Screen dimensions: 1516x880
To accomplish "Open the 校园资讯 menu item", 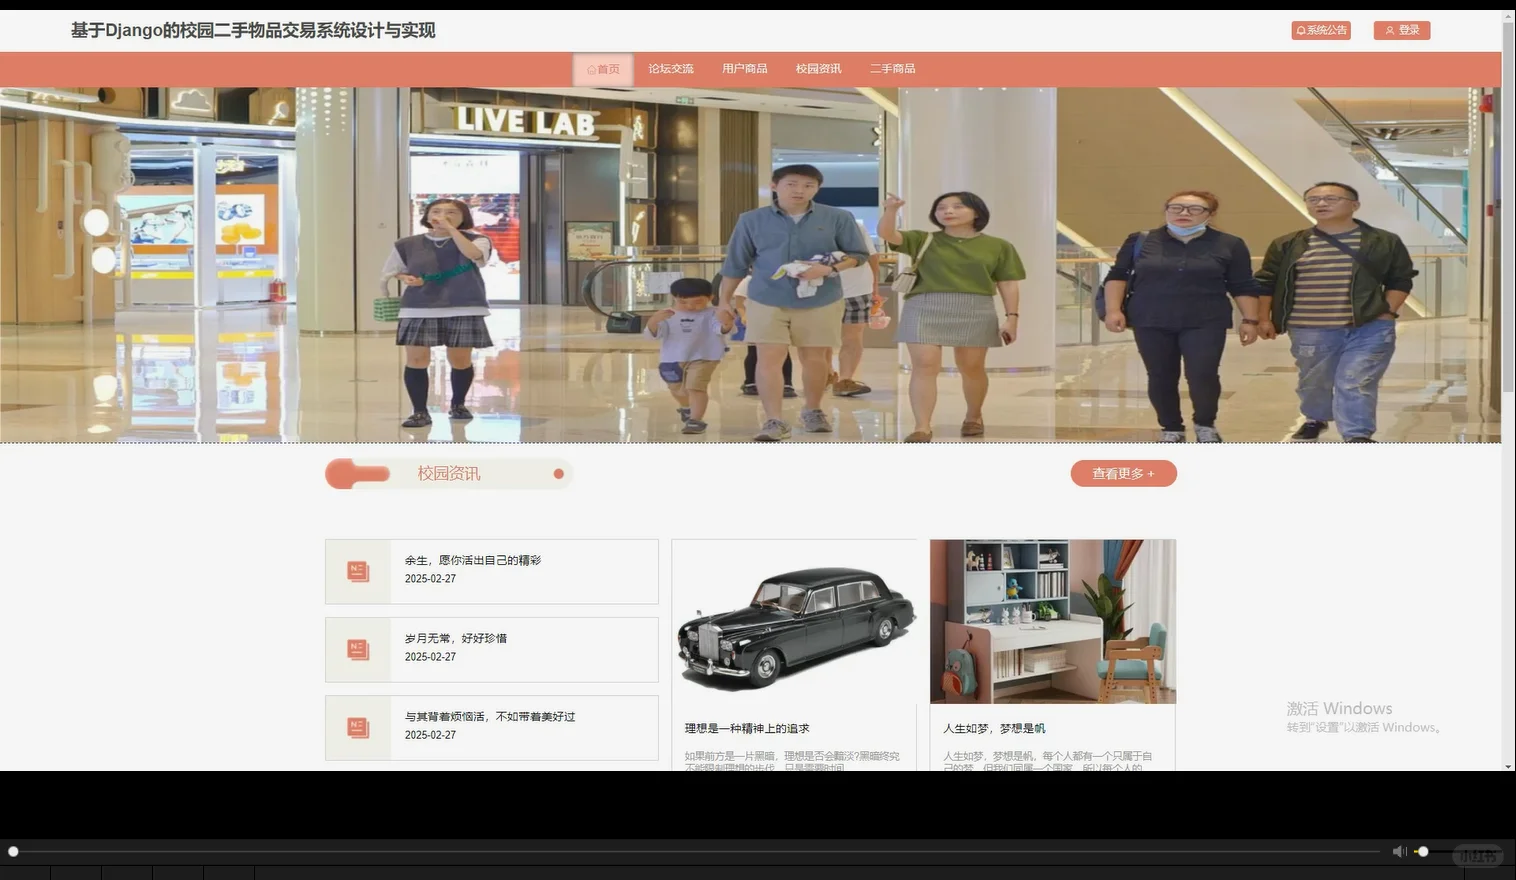I will tap(818, 68).
